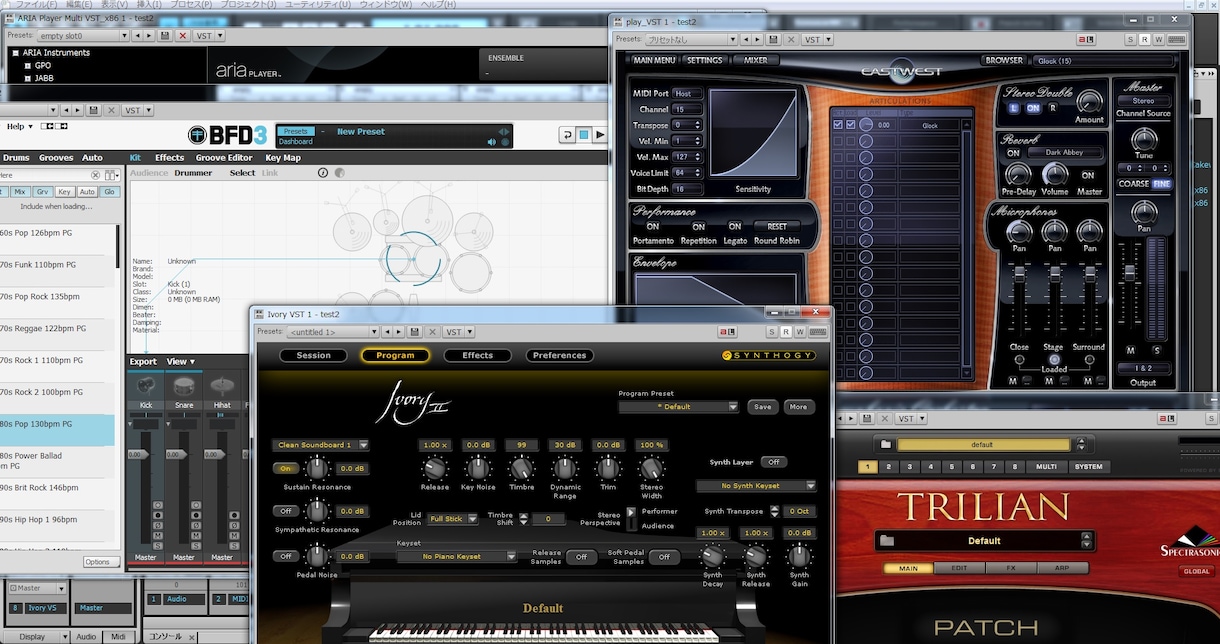
Task: Click the BFD3 speaker volume icon in dashboard
Action: [492, 142]
